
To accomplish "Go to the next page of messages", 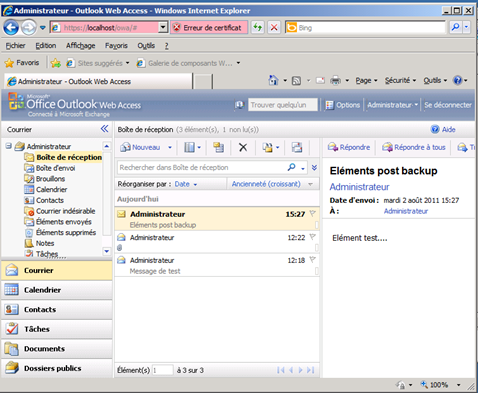I will coord(300,370).
